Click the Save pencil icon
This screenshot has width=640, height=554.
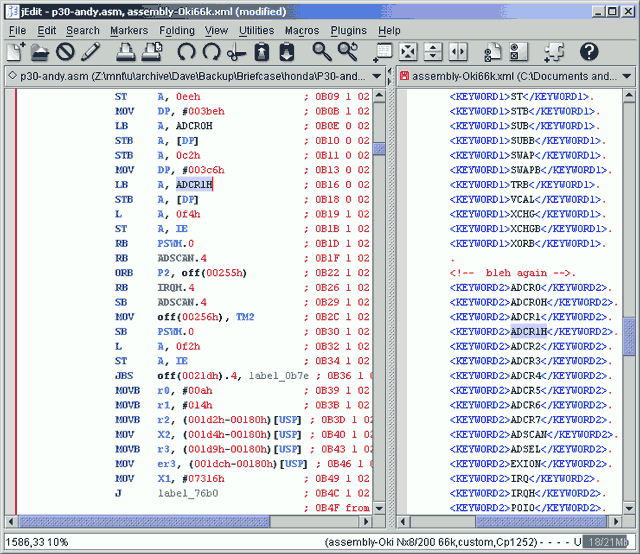91,52
